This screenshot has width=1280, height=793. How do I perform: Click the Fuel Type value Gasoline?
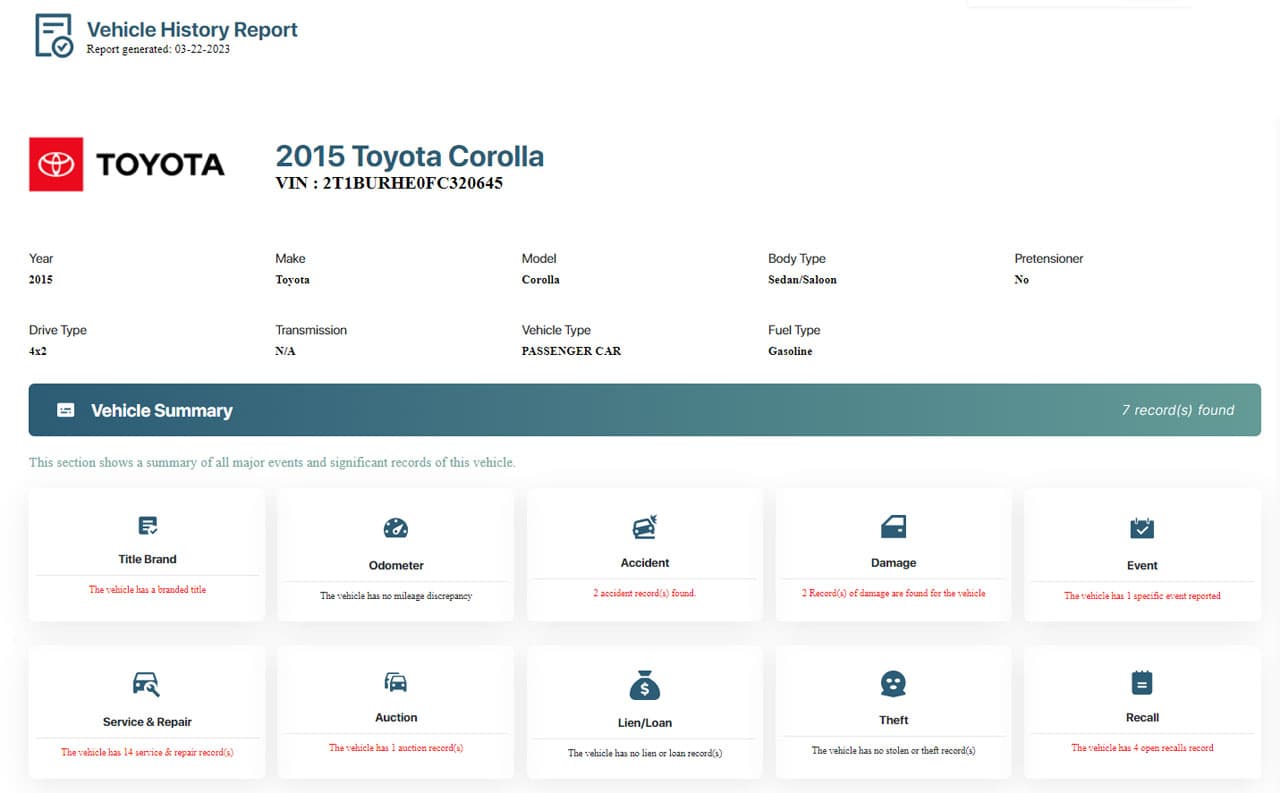coord(790,352)
